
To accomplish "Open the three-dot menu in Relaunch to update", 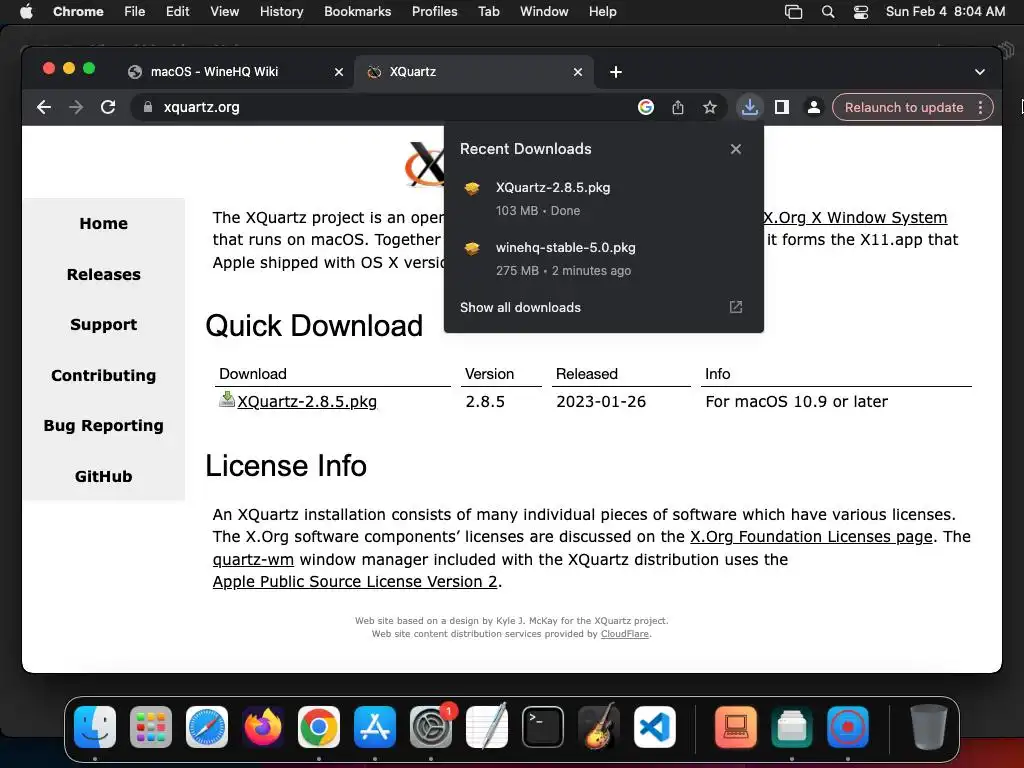I will point(980,107).
